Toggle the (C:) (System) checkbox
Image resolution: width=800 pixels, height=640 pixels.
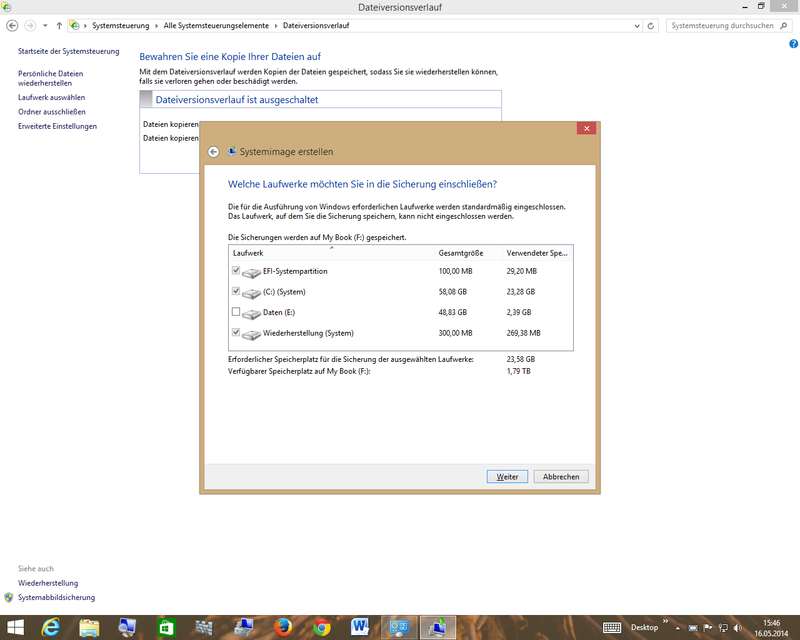click(x=236, y=291)
